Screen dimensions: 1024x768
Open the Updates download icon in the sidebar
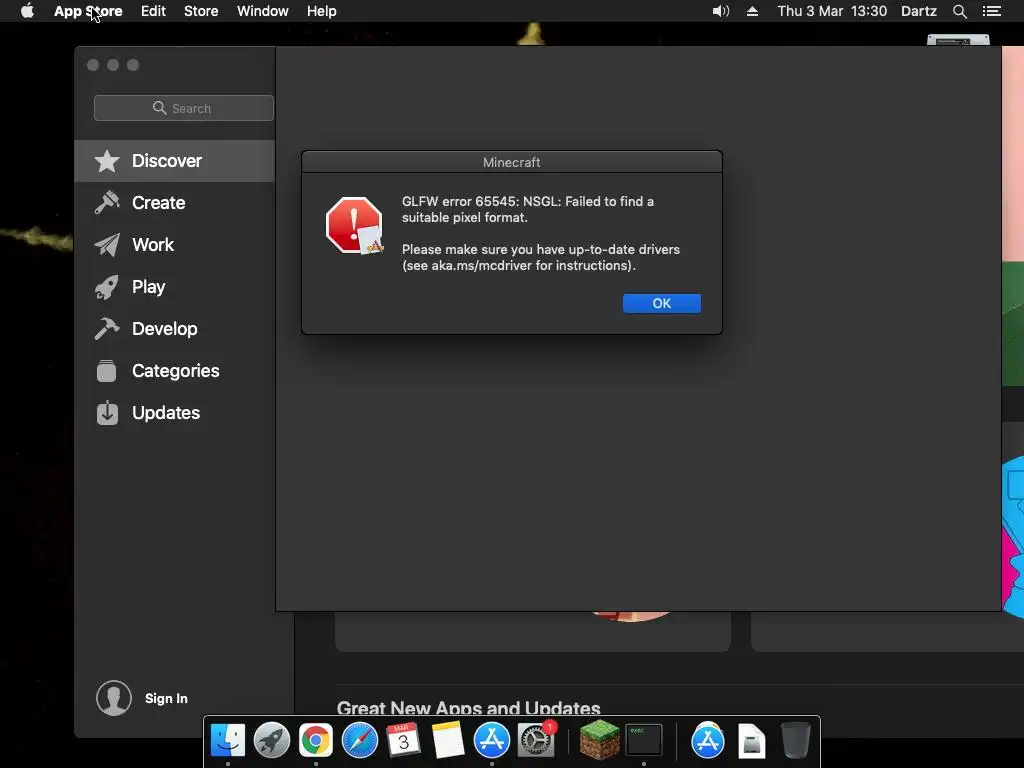point(107,413)
